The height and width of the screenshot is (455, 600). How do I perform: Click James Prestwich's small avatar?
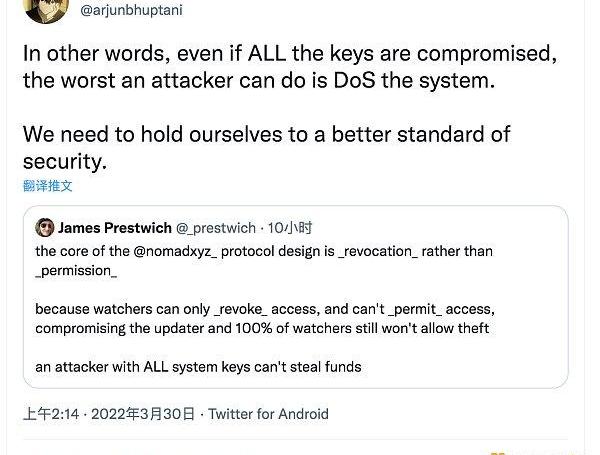click(44, 228)
